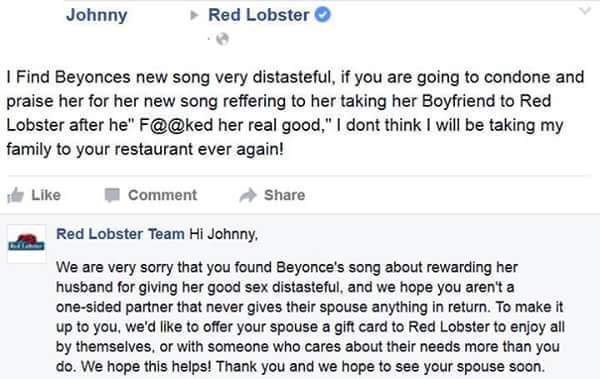Click the triangle arrow after Johnny
The height and width of the screenshot is (379, 600).
(194, 15)
